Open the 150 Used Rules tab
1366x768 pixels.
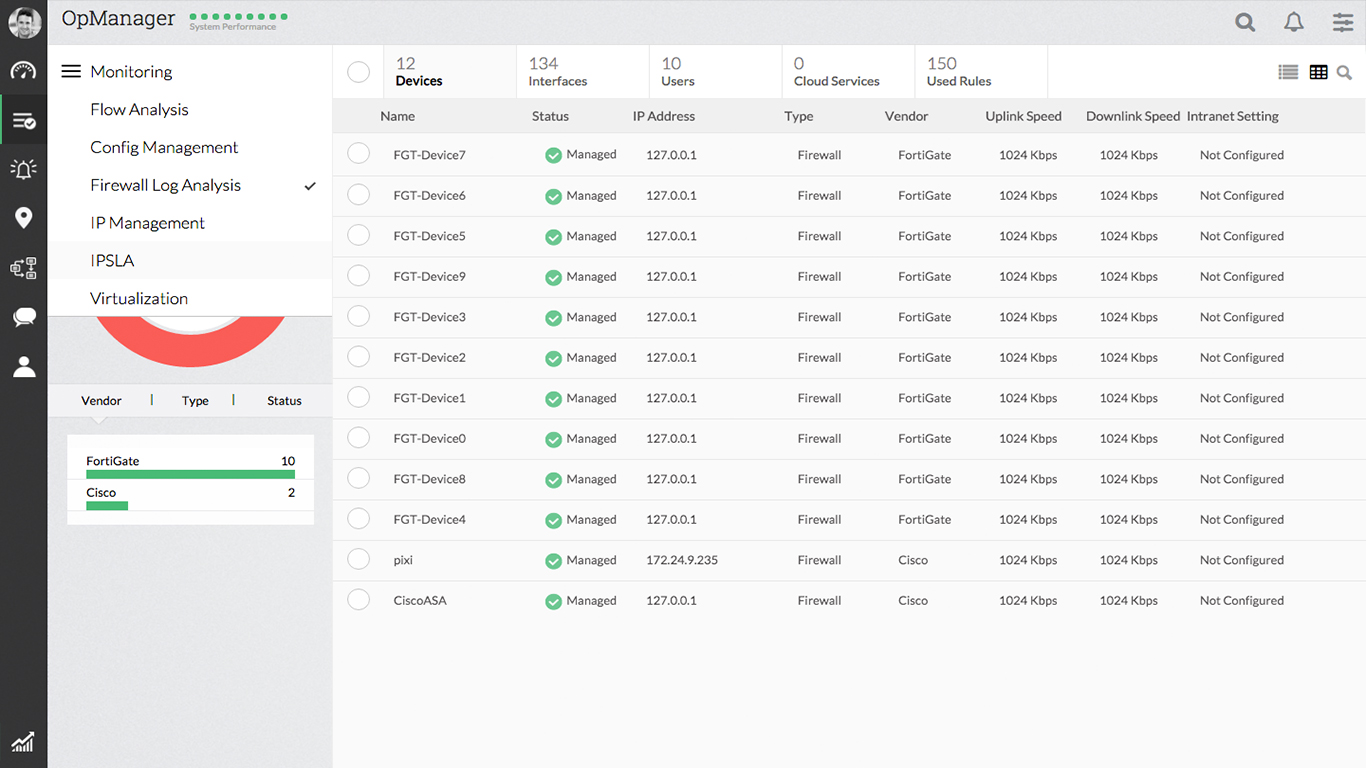click(x=981, y=72)
